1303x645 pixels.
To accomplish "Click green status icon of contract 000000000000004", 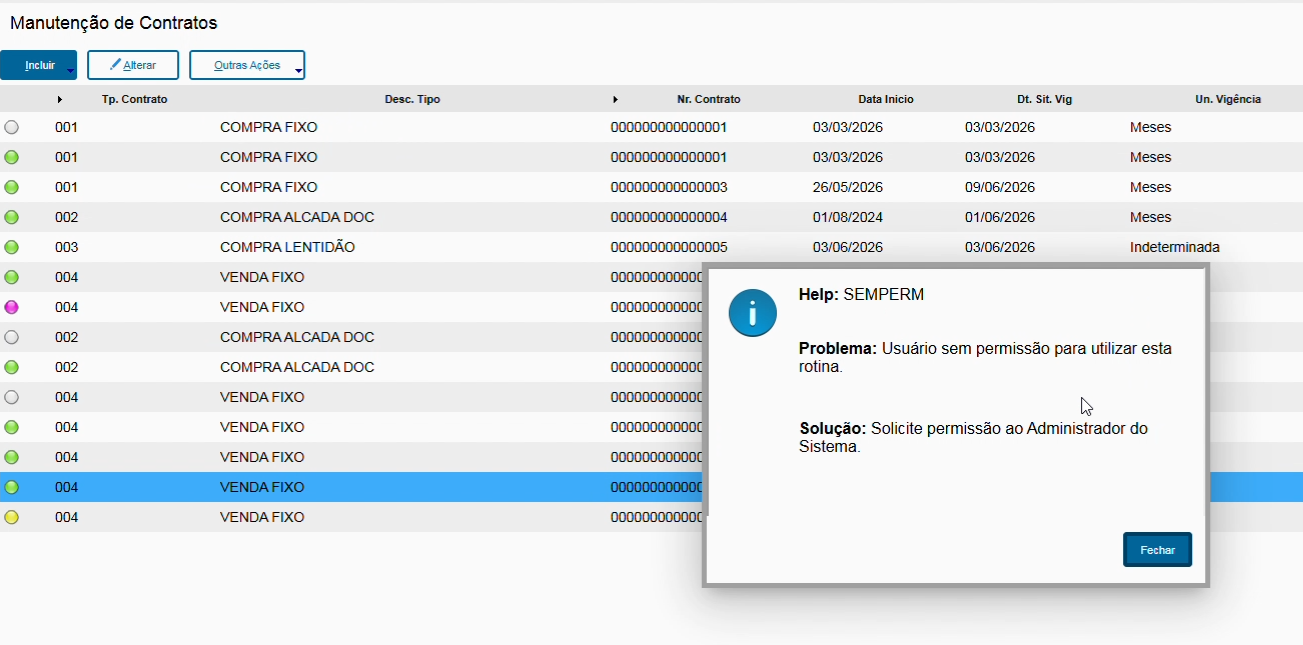I will tap(12, 217).
